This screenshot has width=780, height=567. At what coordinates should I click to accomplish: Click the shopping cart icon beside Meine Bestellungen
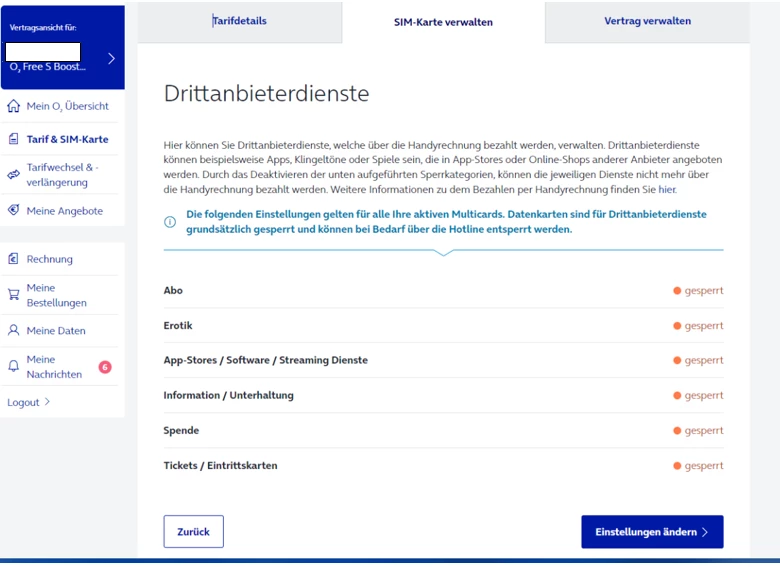[x=13, y=294]
